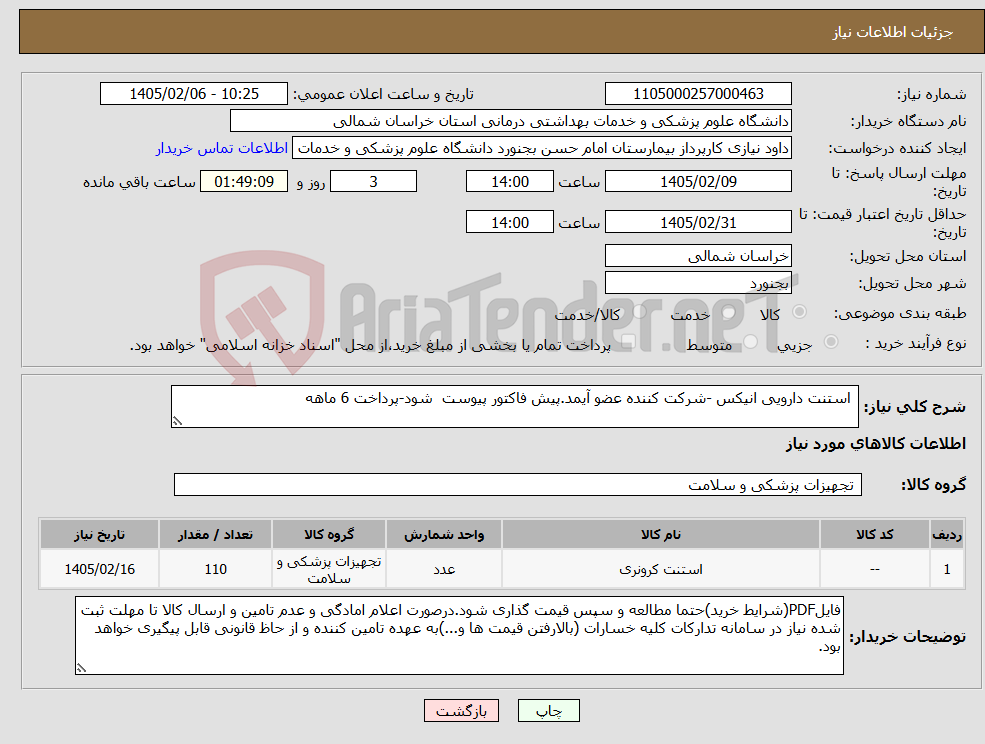This screenshot has width=985, height=744.
Task: Click the تعداد / مقدار column header
Action: [x=215, y=534]
